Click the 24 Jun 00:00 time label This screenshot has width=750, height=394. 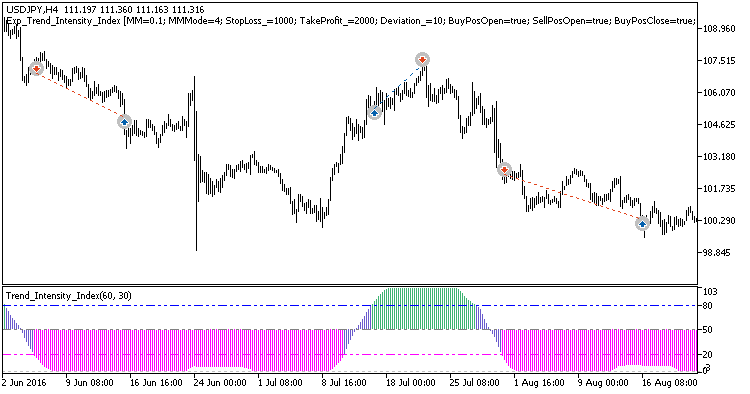tap(220, 383)
